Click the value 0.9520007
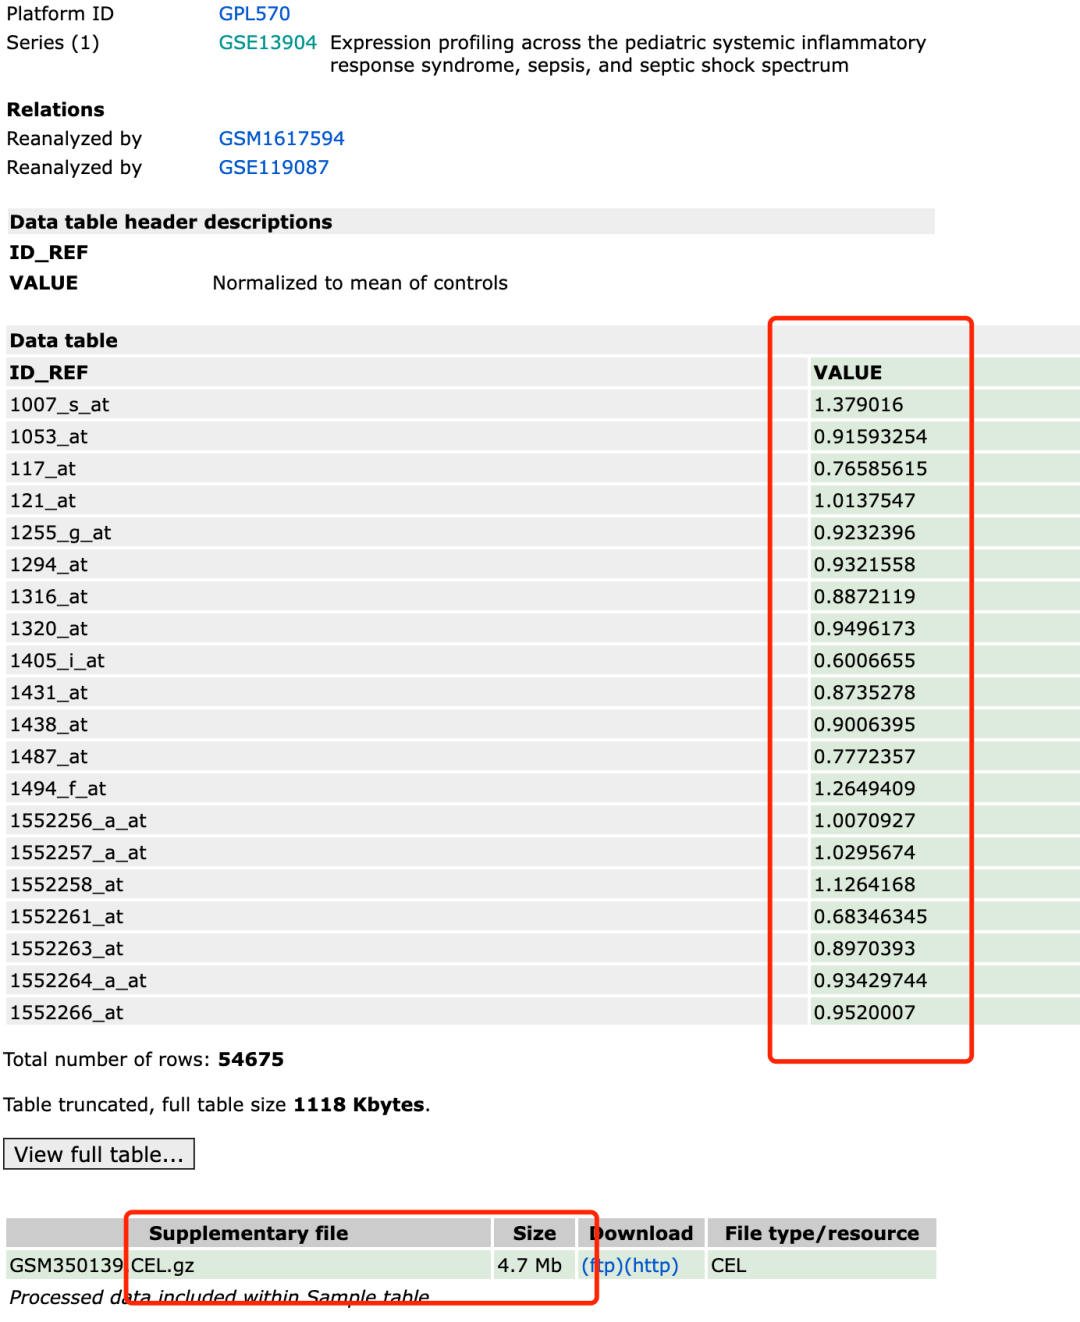1080x1322 pixels. [865, 1013]
